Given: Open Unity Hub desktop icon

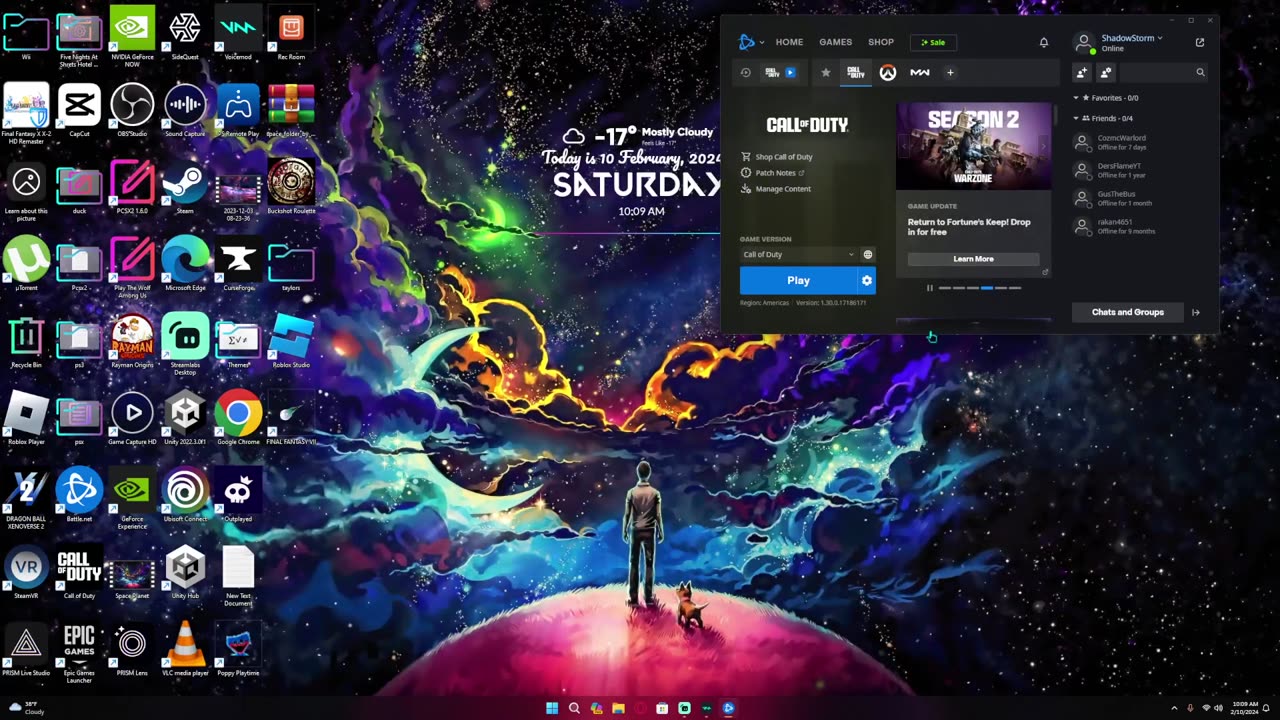Looking at the screenshot, I should 185,573.
